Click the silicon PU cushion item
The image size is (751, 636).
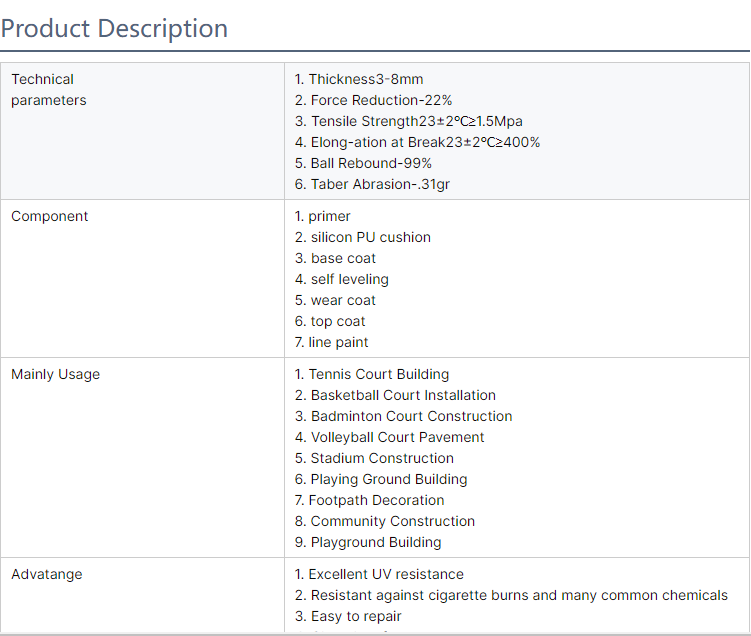363,237
